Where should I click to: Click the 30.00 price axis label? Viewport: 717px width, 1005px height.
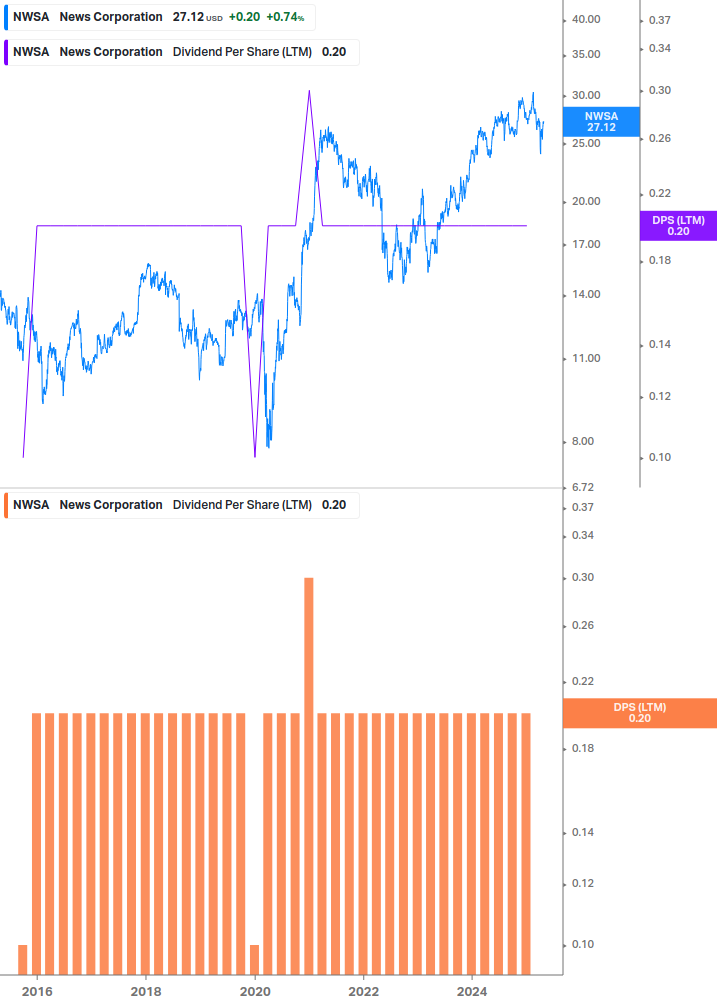586,96
